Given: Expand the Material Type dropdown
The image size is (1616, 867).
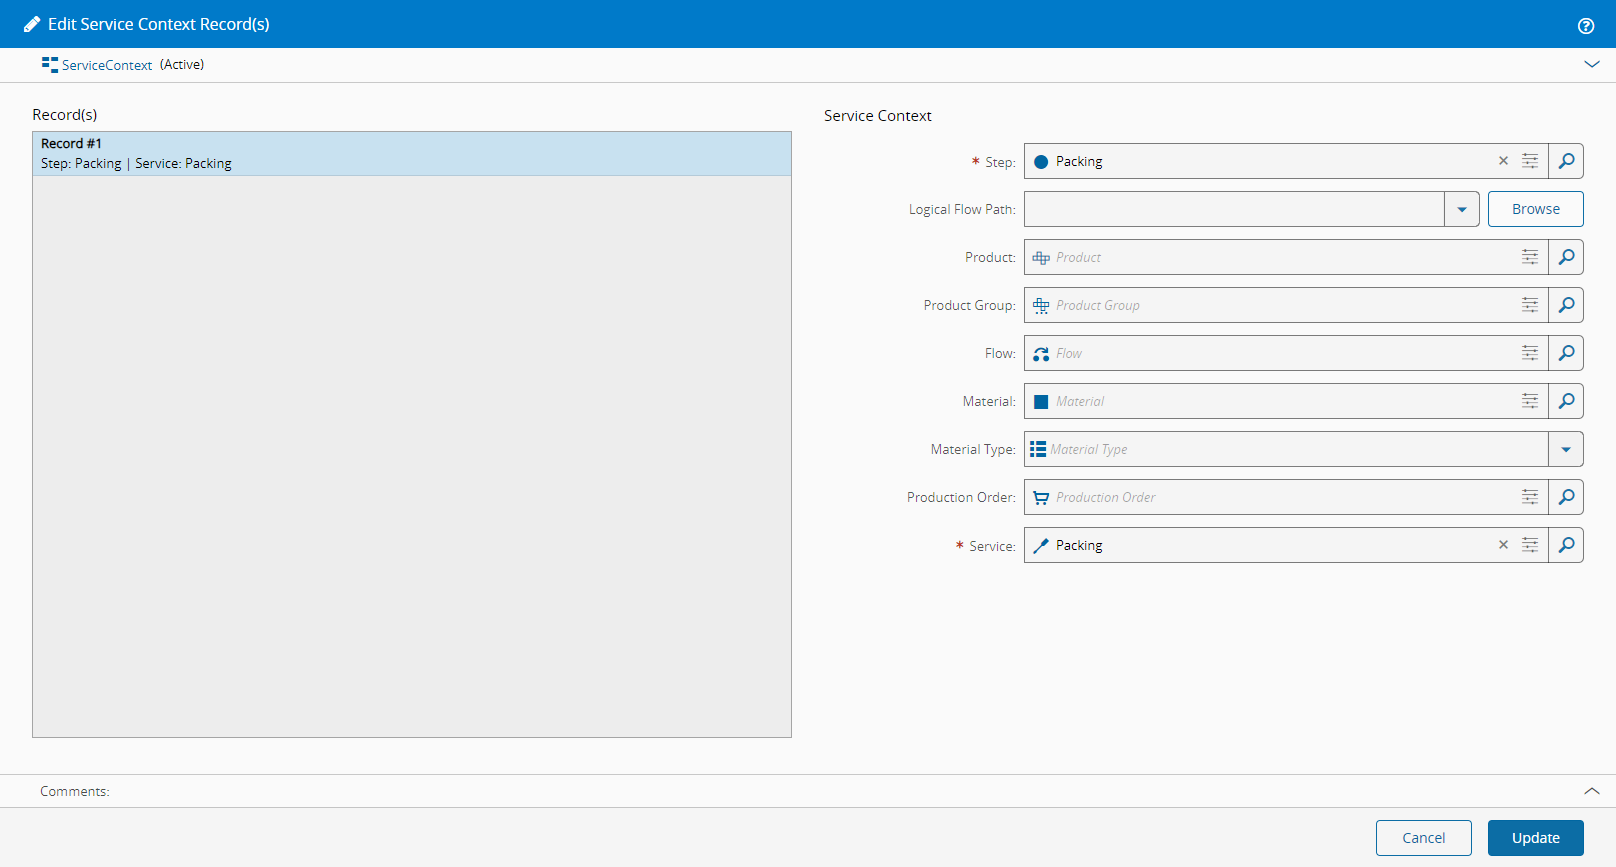Looking at the screenshot, I should pos(1566,449).
